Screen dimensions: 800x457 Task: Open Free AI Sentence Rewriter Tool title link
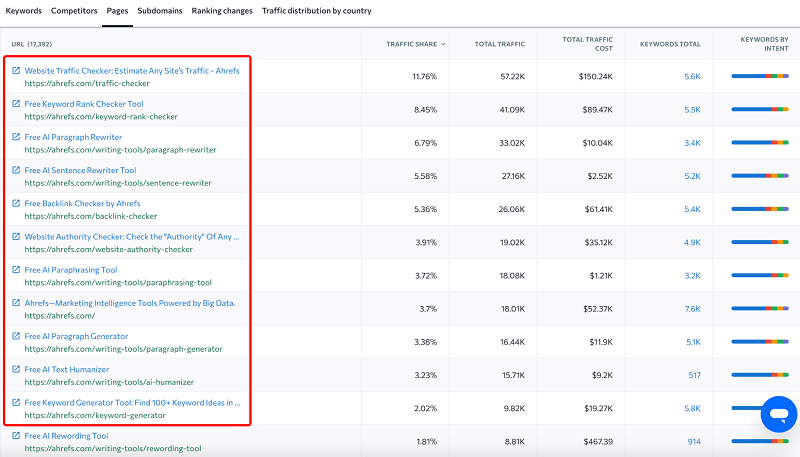point(80,170)
